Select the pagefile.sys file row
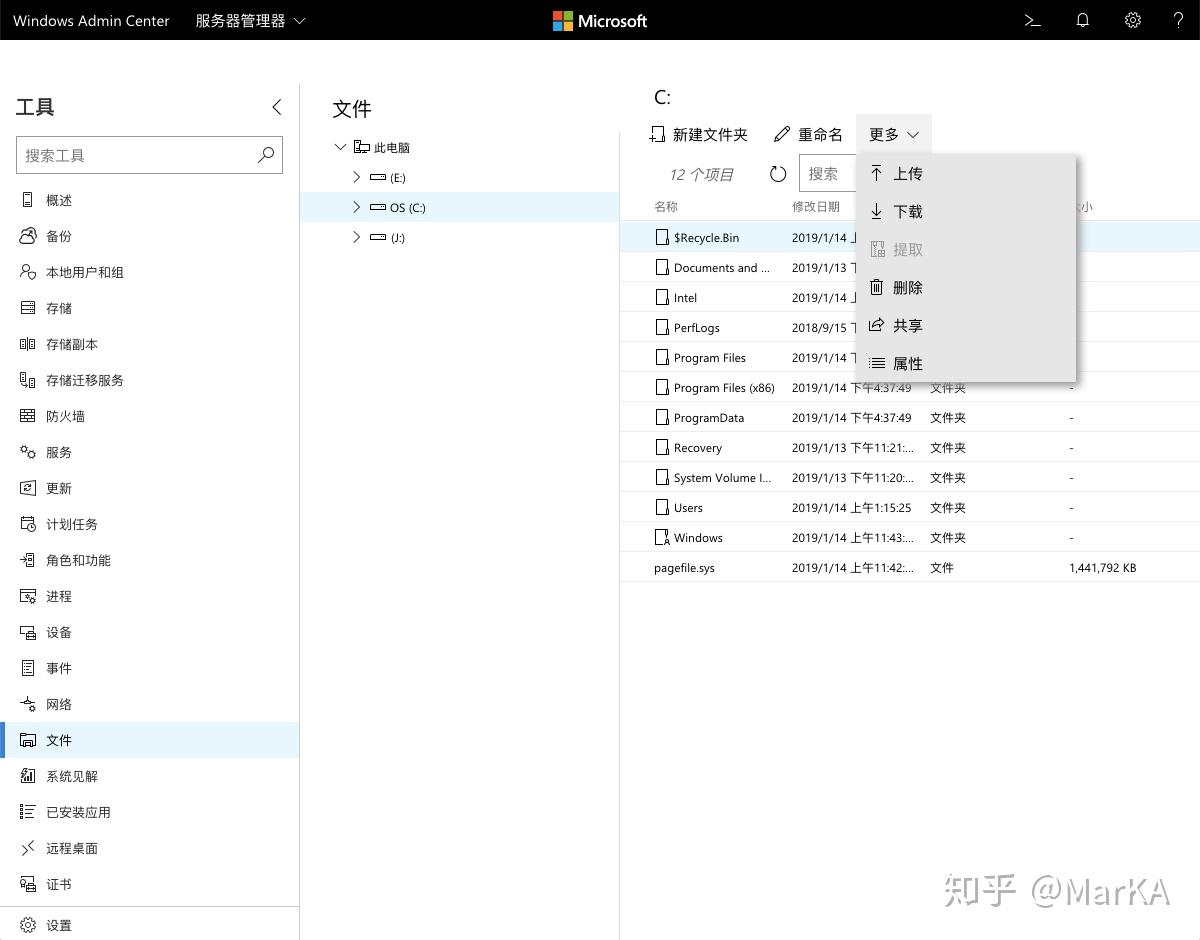 [x=909, y=568]
